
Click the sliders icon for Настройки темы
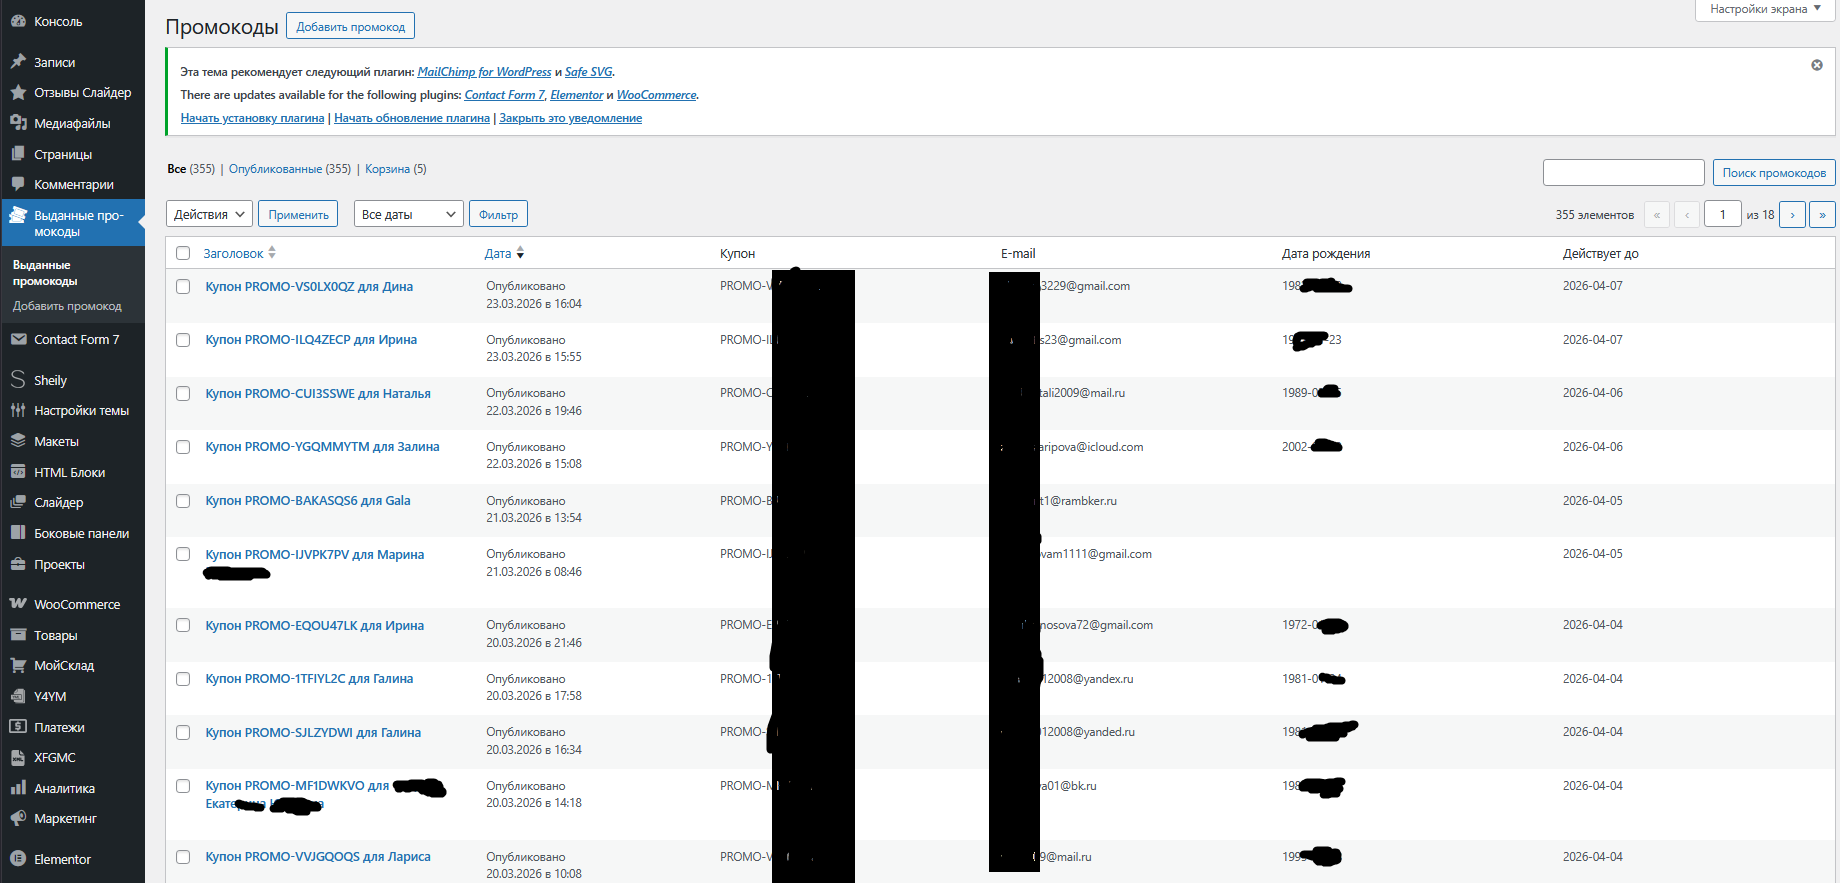18,410
